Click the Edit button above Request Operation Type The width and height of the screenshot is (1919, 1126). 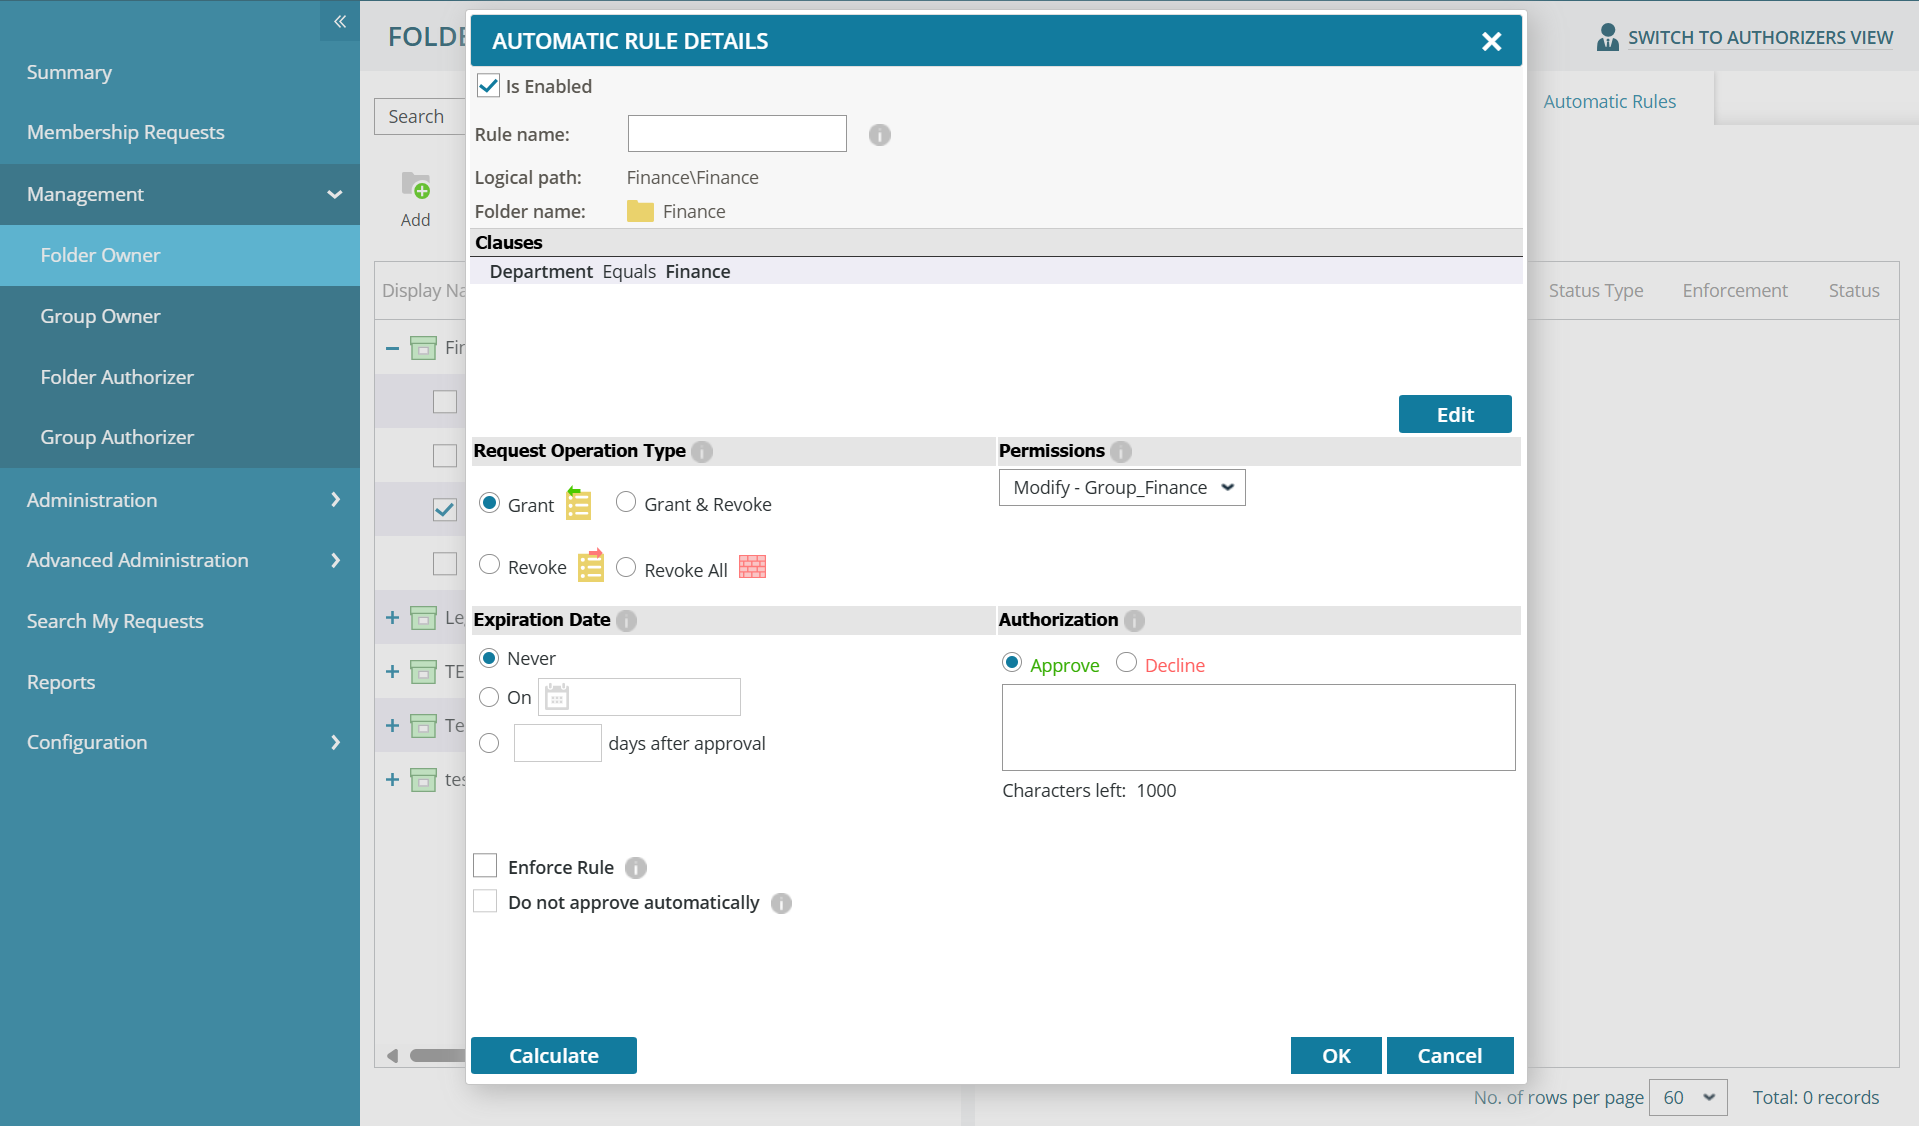(1454, 414)
